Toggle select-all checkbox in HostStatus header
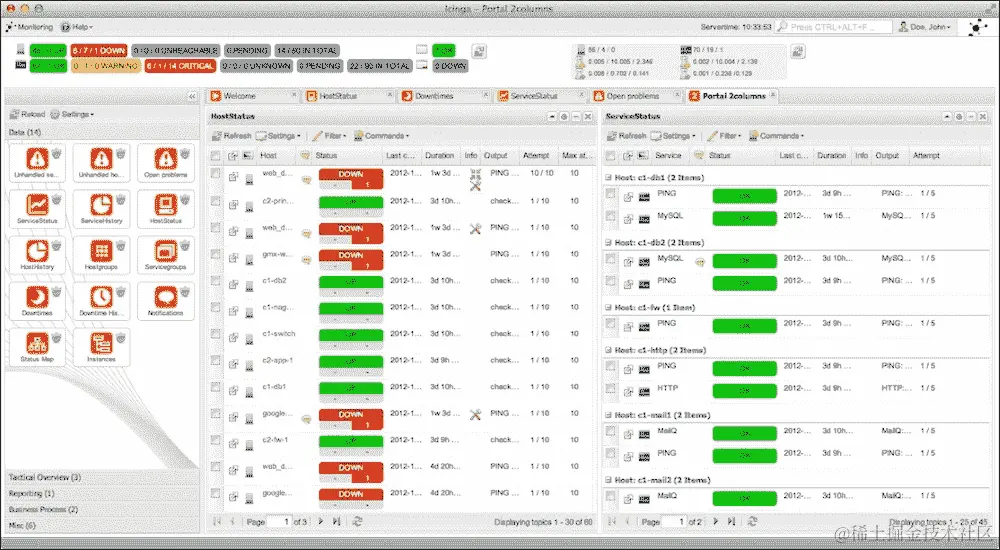 216,155
